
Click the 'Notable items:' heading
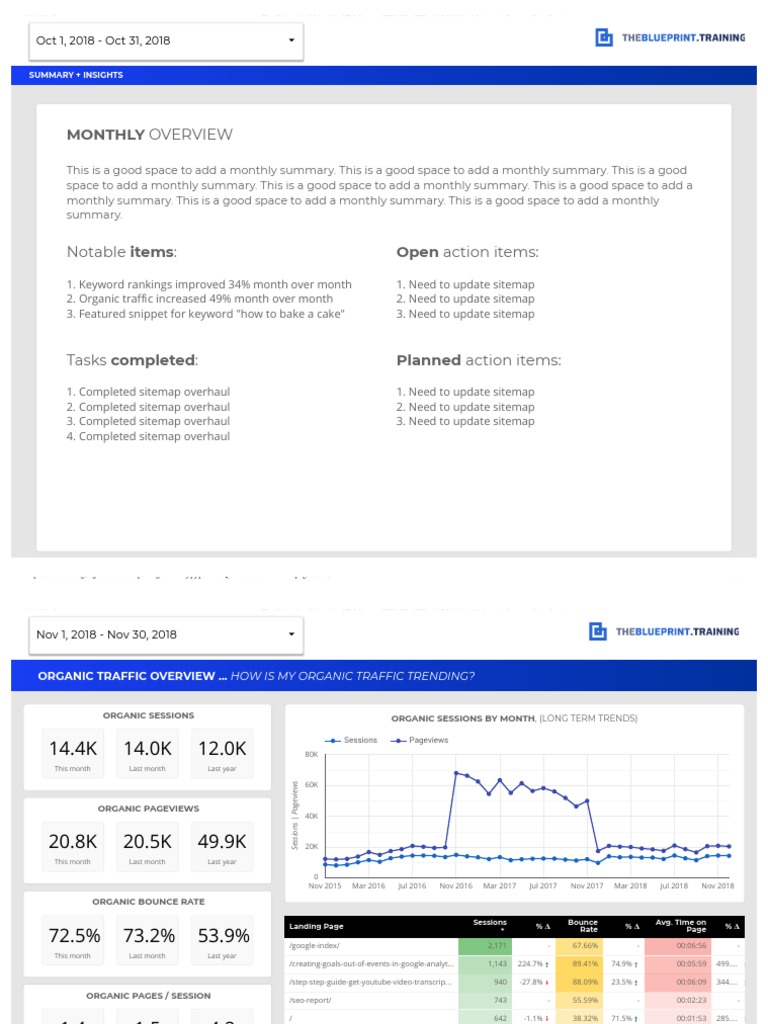click(121, 252)
